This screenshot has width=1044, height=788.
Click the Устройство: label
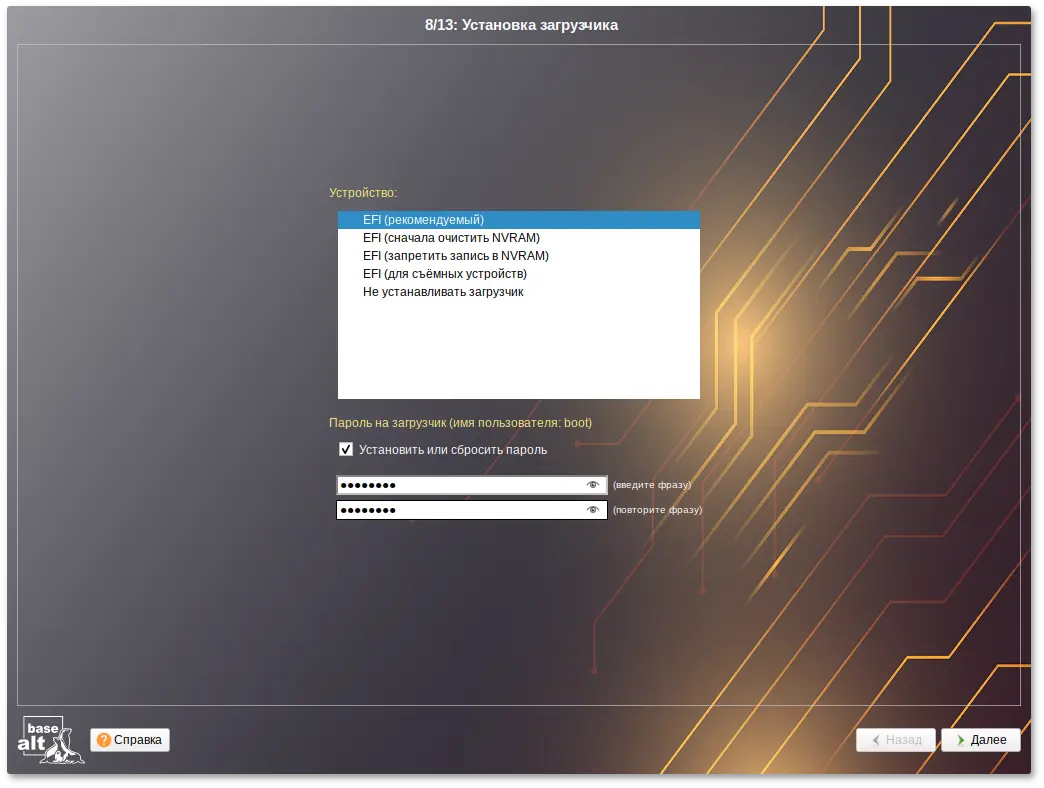pos(363,192)
